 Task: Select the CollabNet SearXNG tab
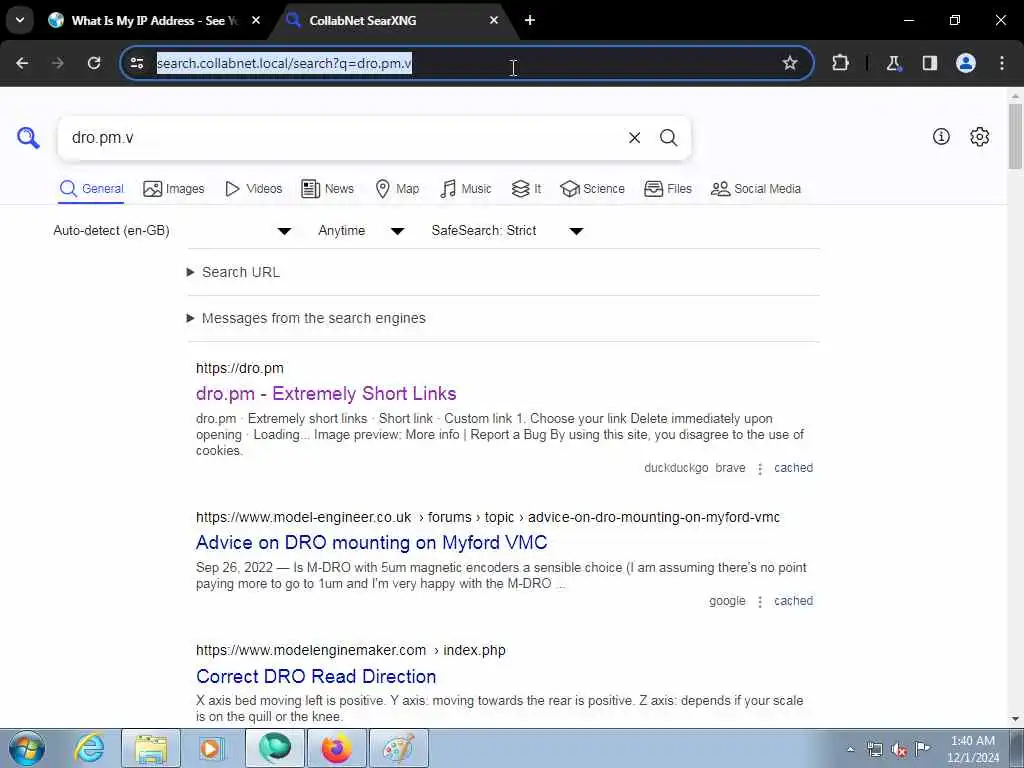(x=394, y=20)
